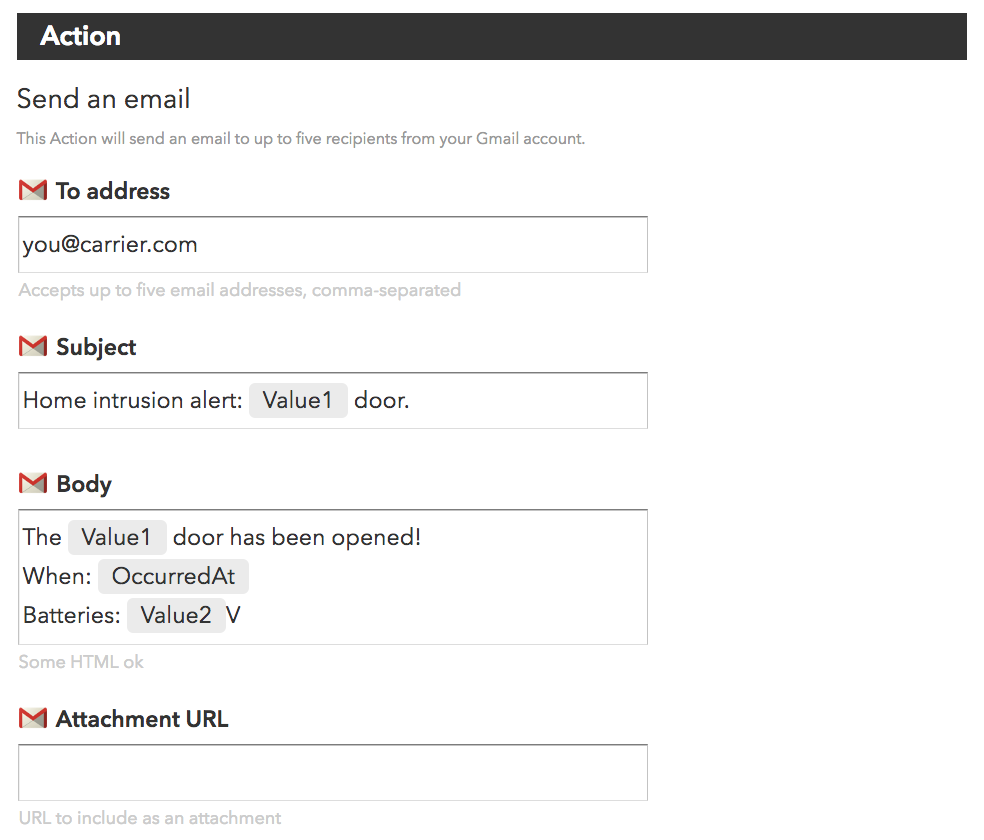Image resolution: width=984 pixels, height=840 pixels.
Task: Click the Gmail icon beside Subject
Action: point(33,346)
